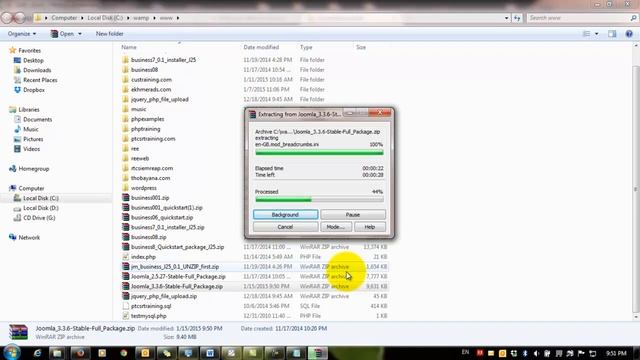This screenshot has width=640, height=360.
Task: Expand the view options dropdown arrow
Action: tap(597, 34)
